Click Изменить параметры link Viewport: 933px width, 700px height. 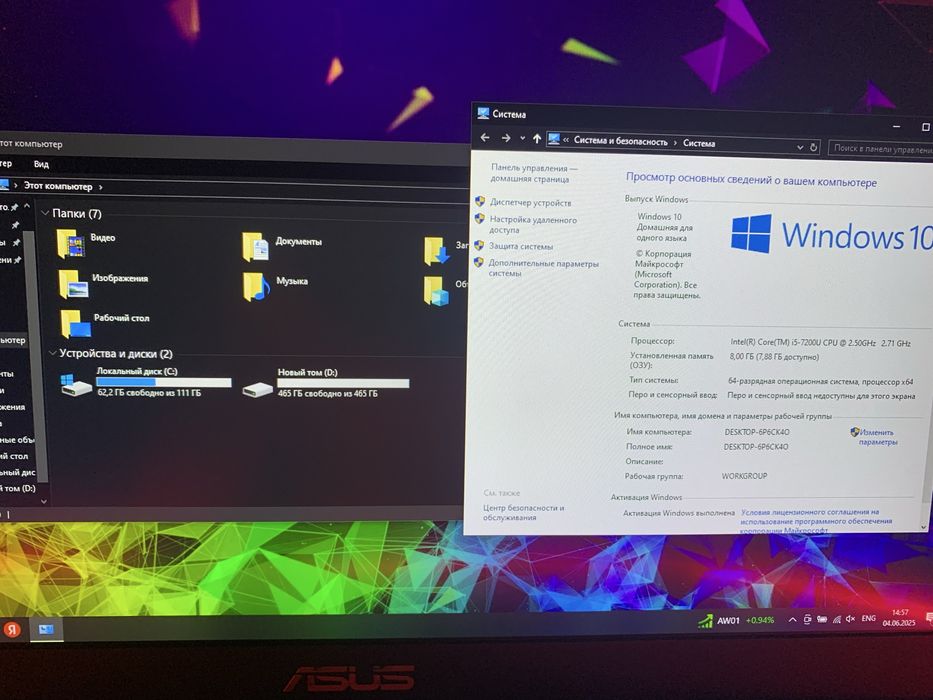click(x=877, y=437)
